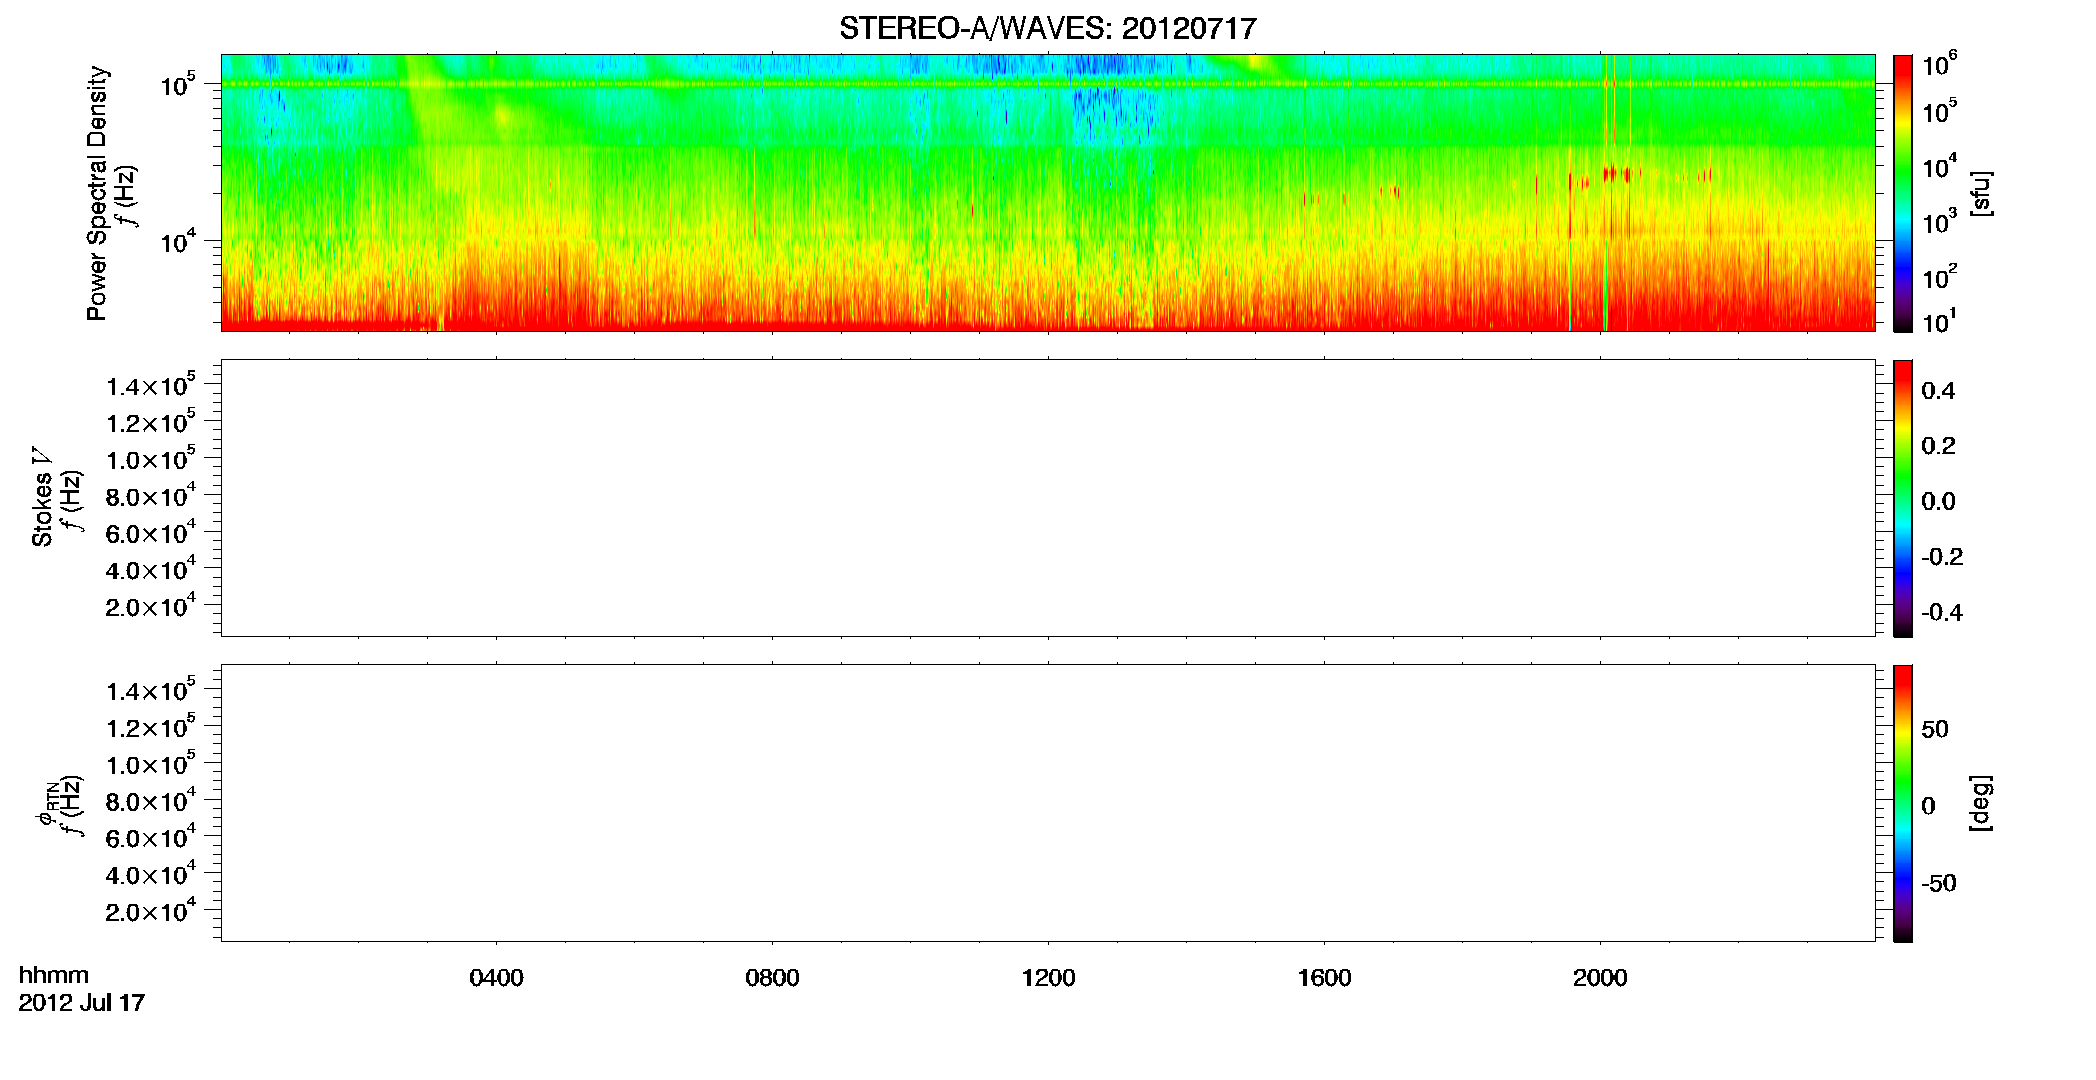Click the sfu power spectral density colorbar
The width and height of the screenshot is (2096, 1080).
coord(1902,193)
